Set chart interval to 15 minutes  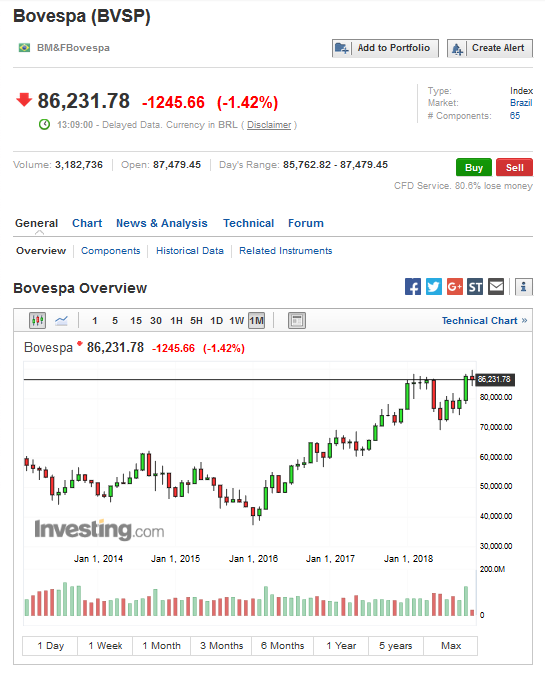click(136, 321)
